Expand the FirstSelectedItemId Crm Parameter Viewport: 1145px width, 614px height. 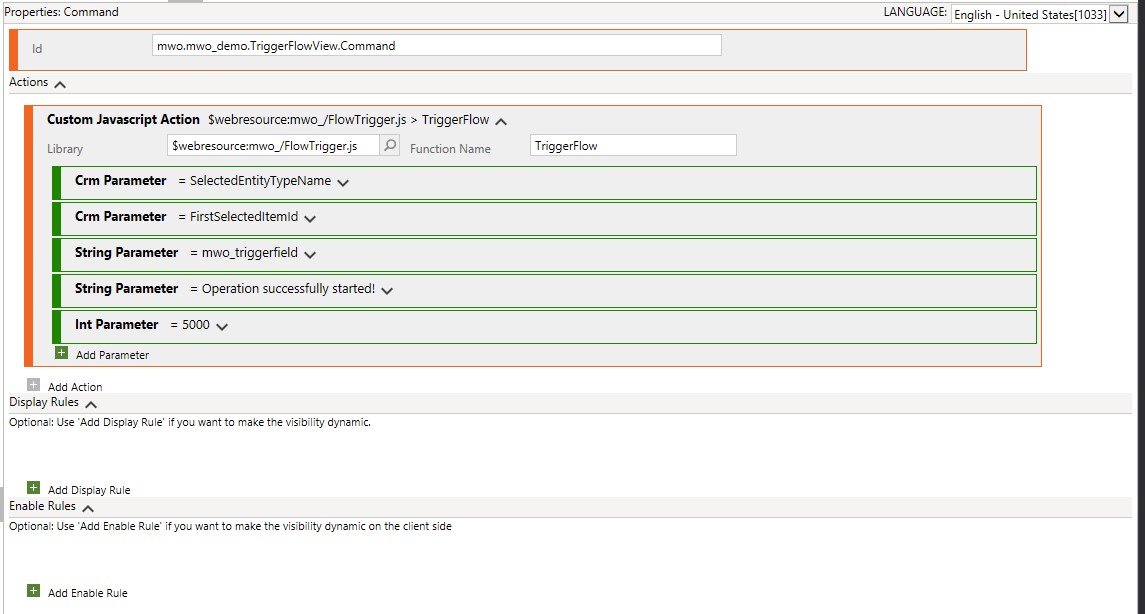(310, 219)
